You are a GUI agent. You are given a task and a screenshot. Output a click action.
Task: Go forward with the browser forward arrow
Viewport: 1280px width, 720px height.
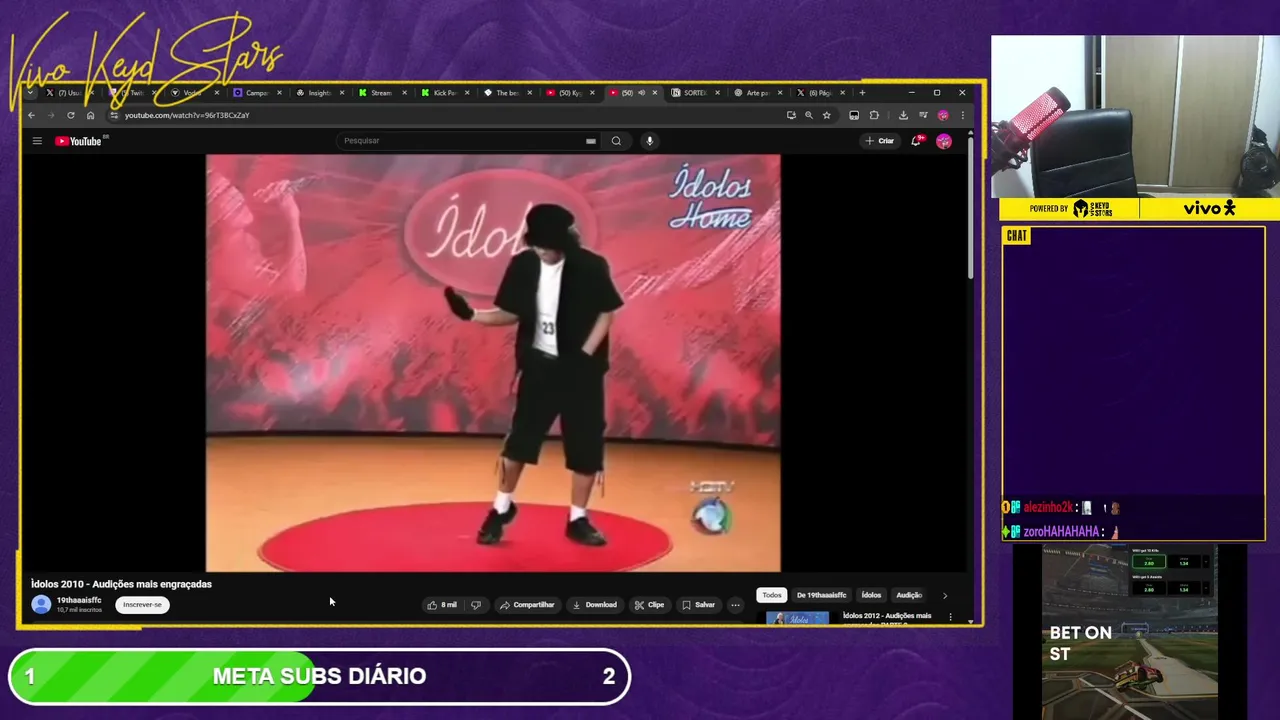pos(50,115)
